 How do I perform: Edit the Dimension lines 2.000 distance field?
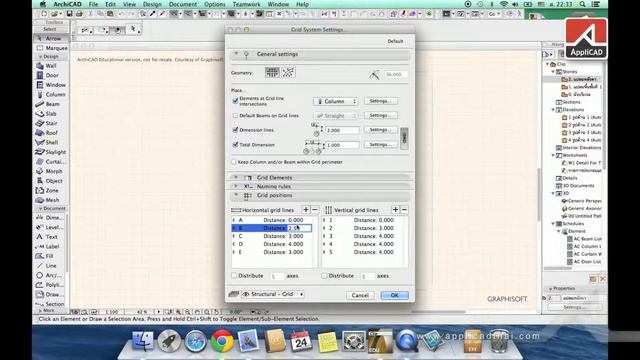tap(342, 130)
